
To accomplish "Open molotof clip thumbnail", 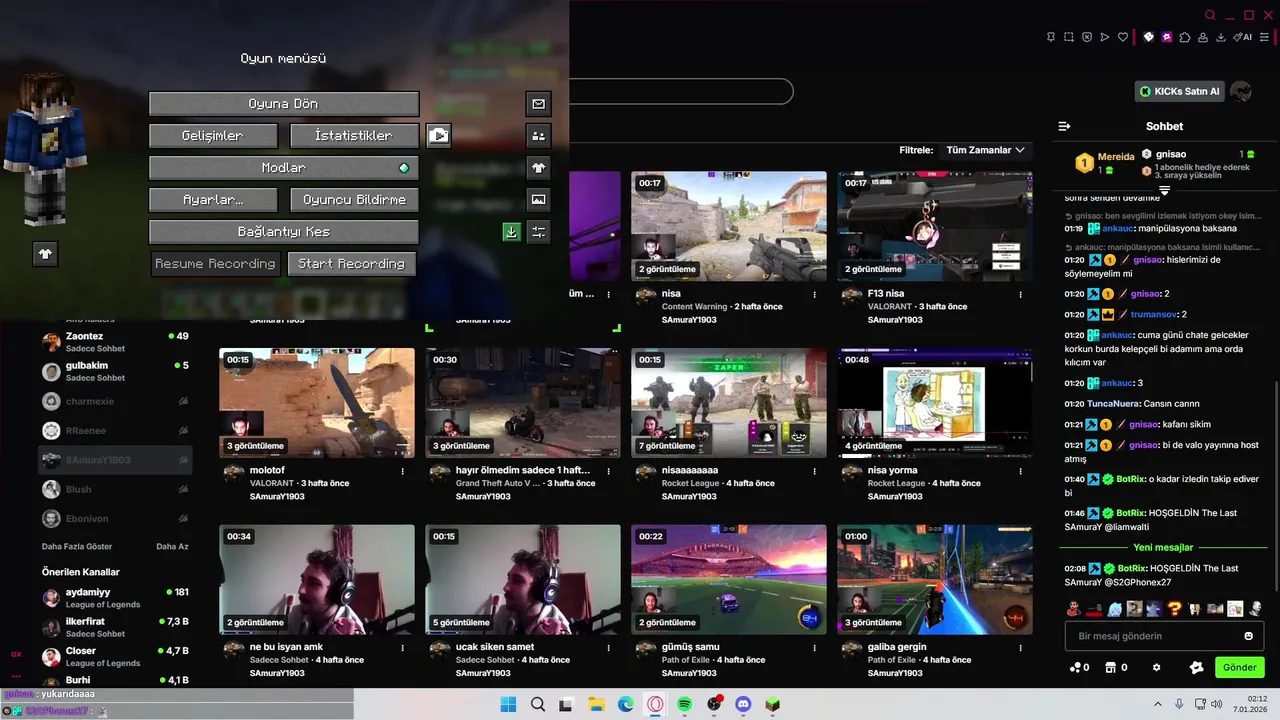I will tap(317, 403).
